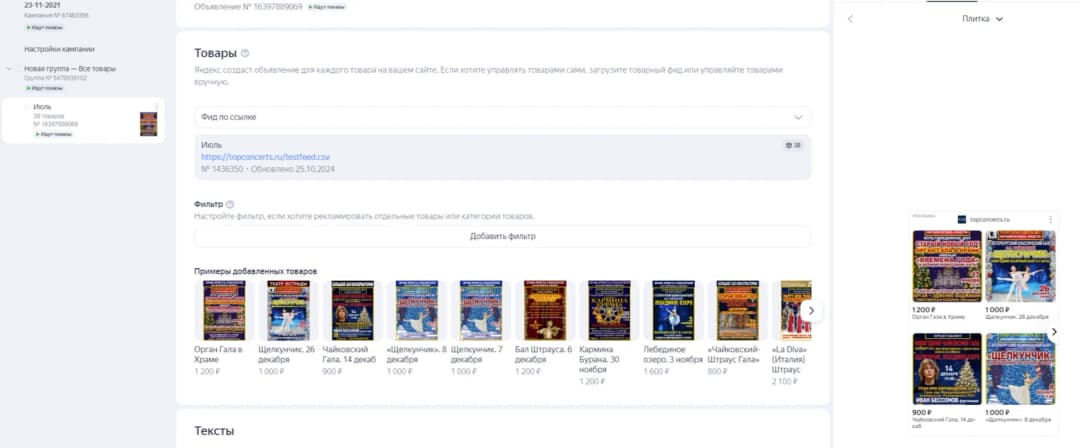Image resolution: width=1080 pixels, height=448 pixels.
Task: Click the back arrow in preview panel
Action: (850, 19)
